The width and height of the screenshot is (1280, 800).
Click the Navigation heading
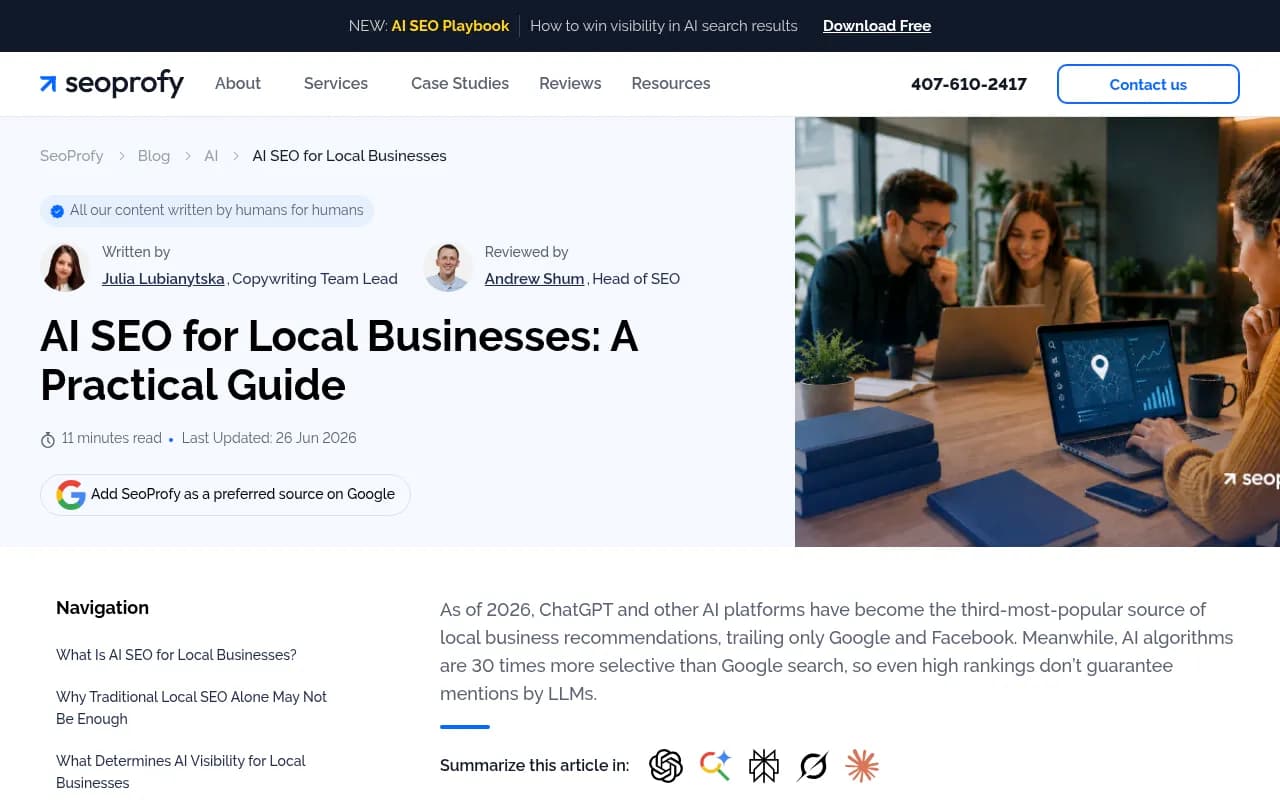tap(102, 608)
